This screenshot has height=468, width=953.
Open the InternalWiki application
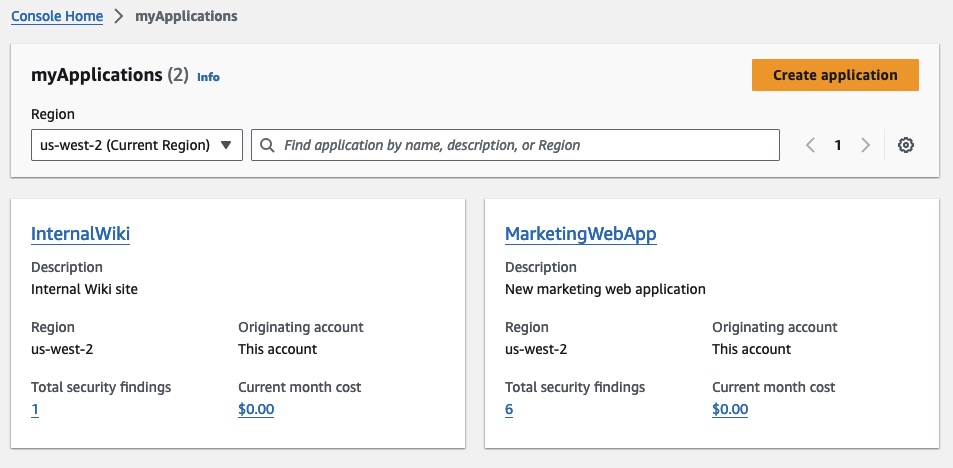pos(80,234)
